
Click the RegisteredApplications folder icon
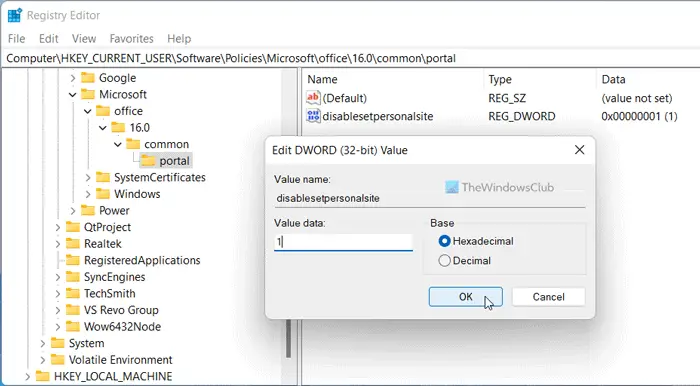pyautogui.click(x=73, y=260)
